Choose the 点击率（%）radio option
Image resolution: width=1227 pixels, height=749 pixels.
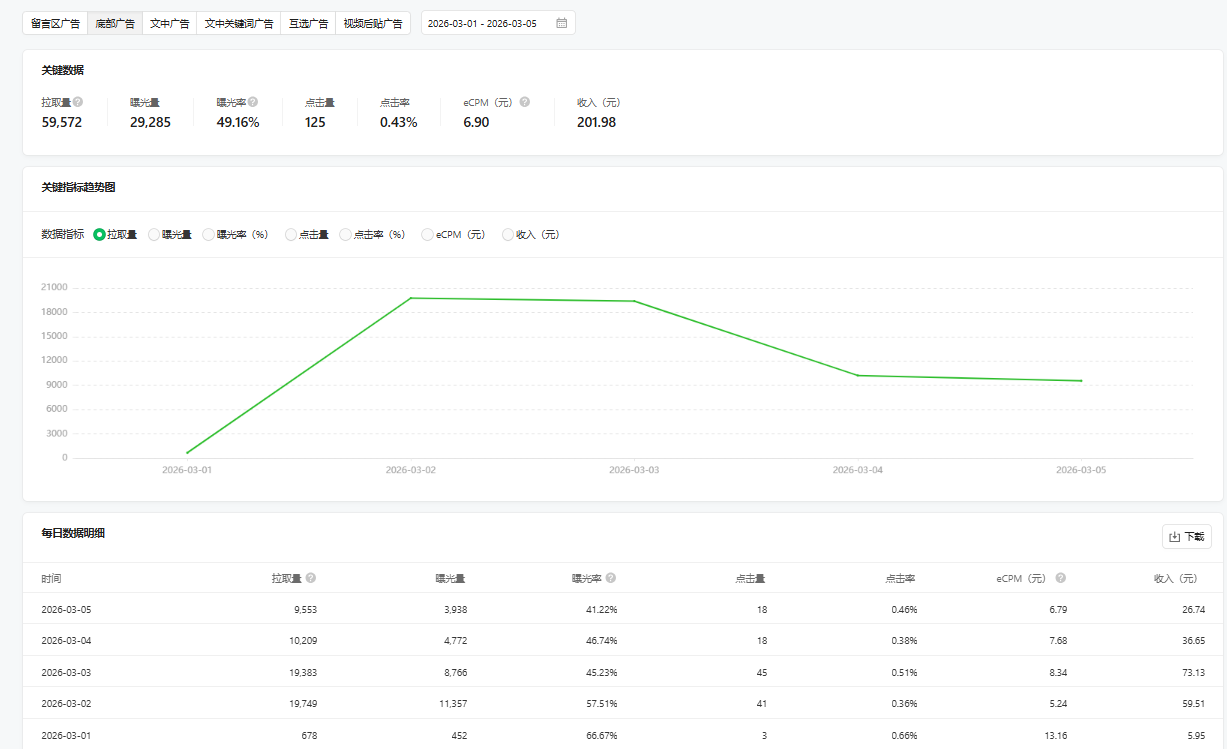pos(346,235)
